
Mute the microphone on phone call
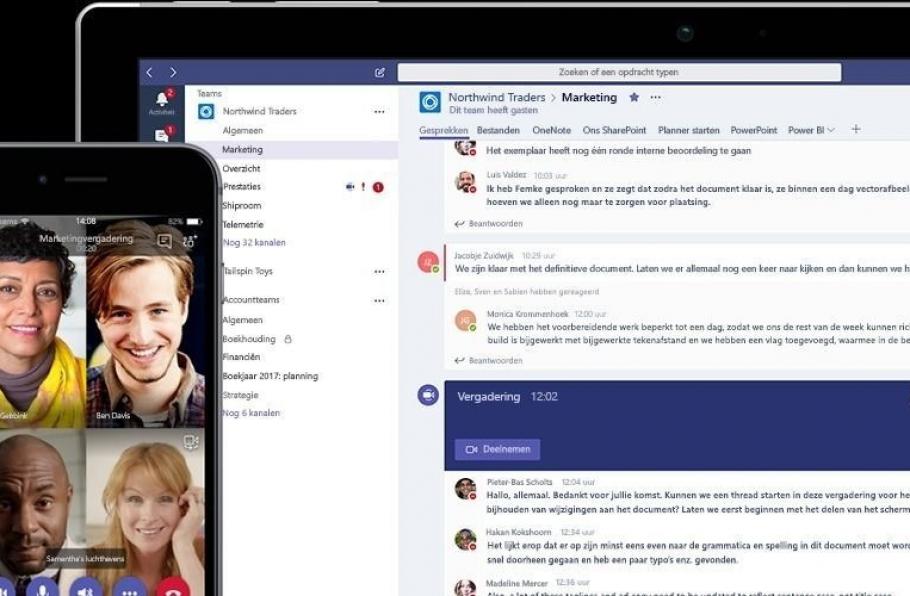click(x=42, y=588)
